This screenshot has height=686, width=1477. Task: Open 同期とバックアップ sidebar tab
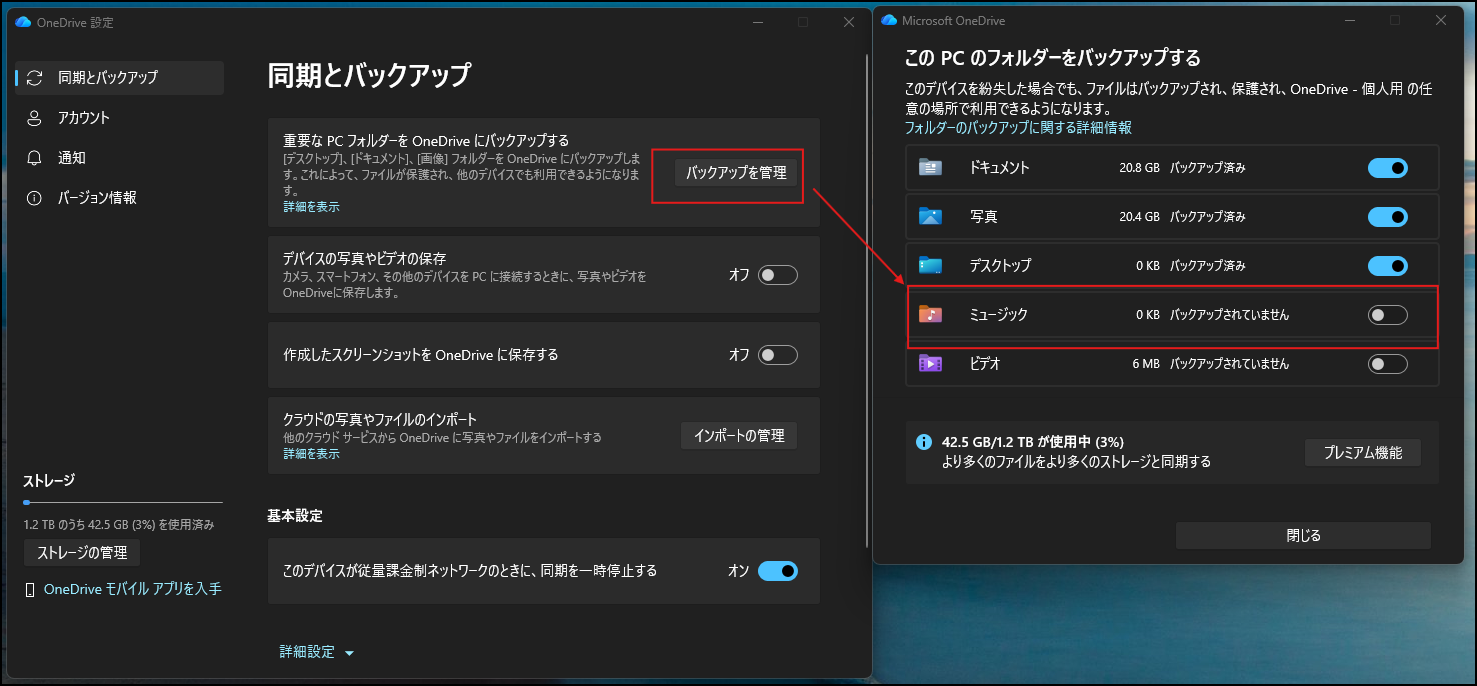click(x=119, y=77)
